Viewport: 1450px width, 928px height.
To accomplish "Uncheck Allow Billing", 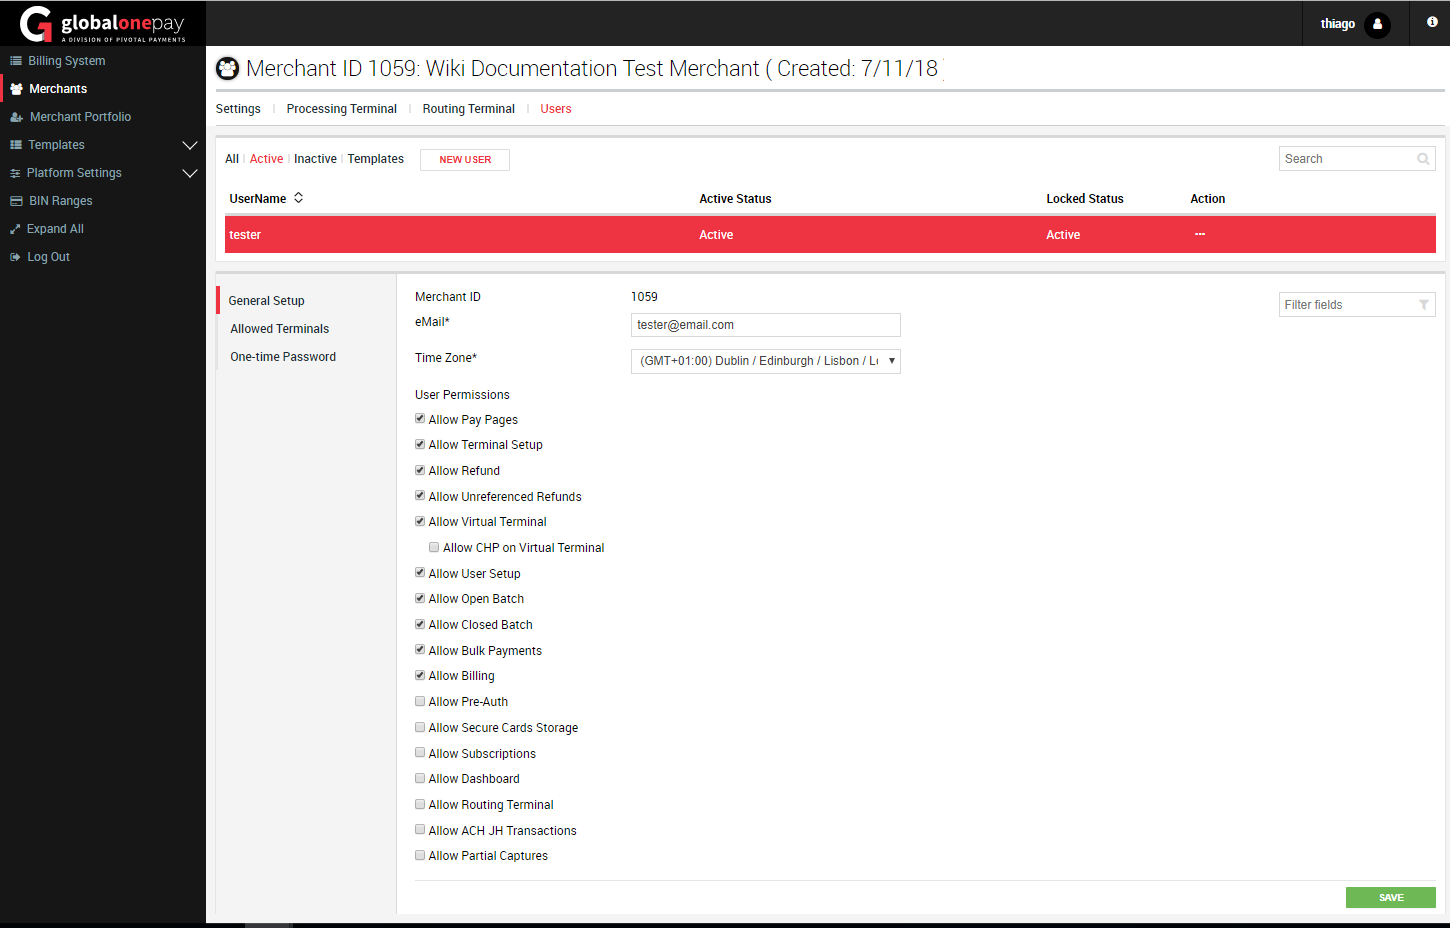I will point(420,675).
